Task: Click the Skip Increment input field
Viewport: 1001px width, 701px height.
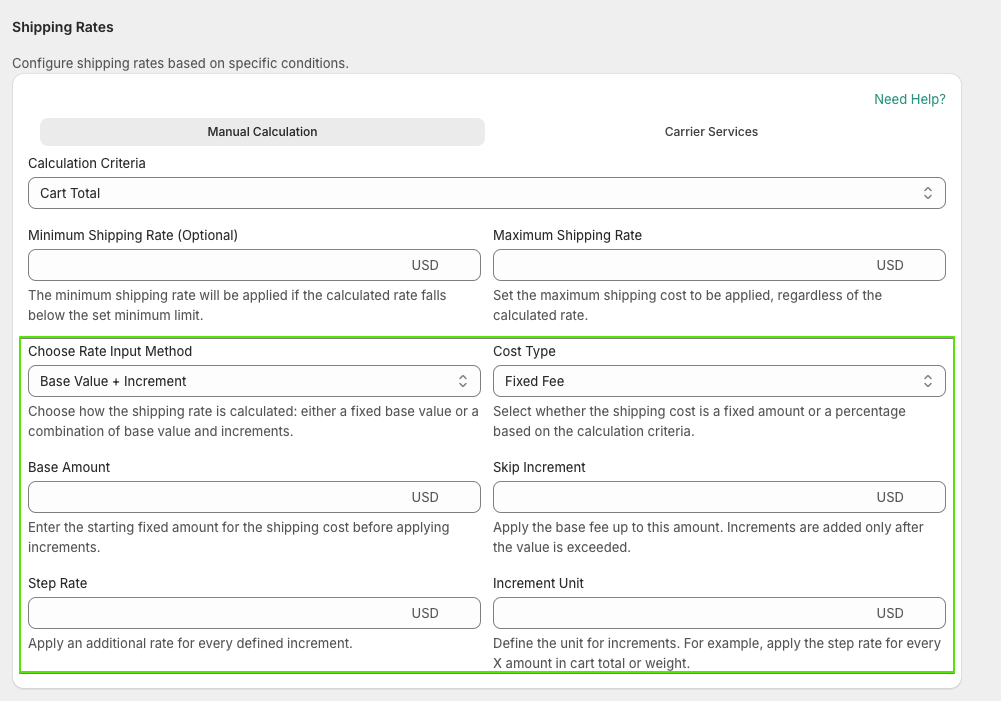Action: point(719,497)
